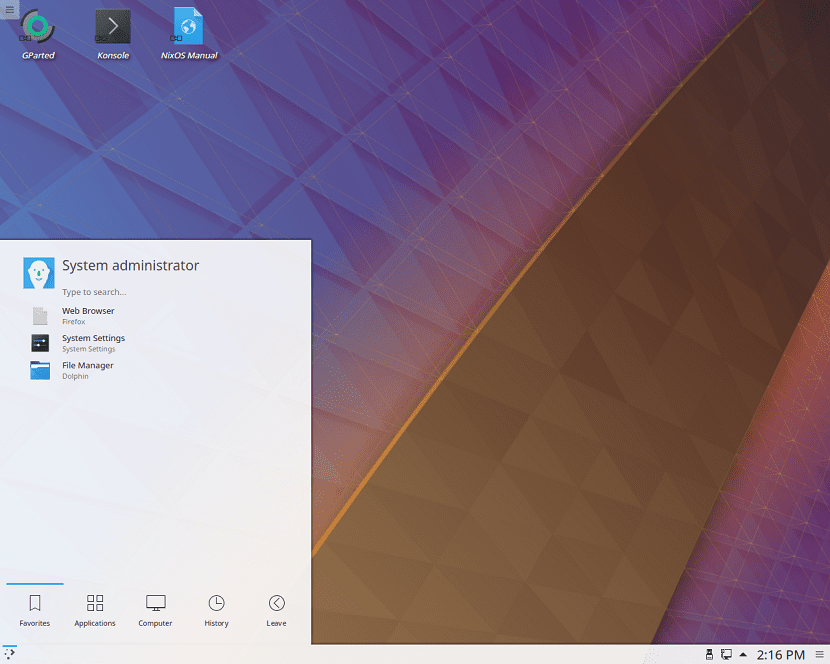Click the 2:16 PM clock
This screenshot has width=830, height=664.
[x=780, y=655]
